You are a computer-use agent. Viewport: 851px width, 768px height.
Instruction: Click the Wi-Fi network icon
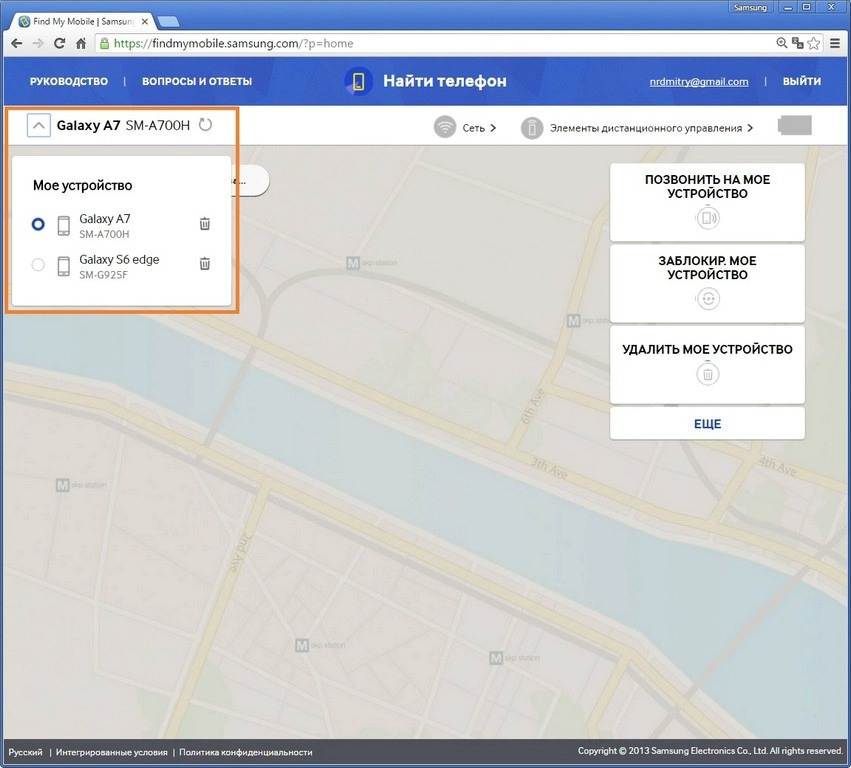click(445, 128)
